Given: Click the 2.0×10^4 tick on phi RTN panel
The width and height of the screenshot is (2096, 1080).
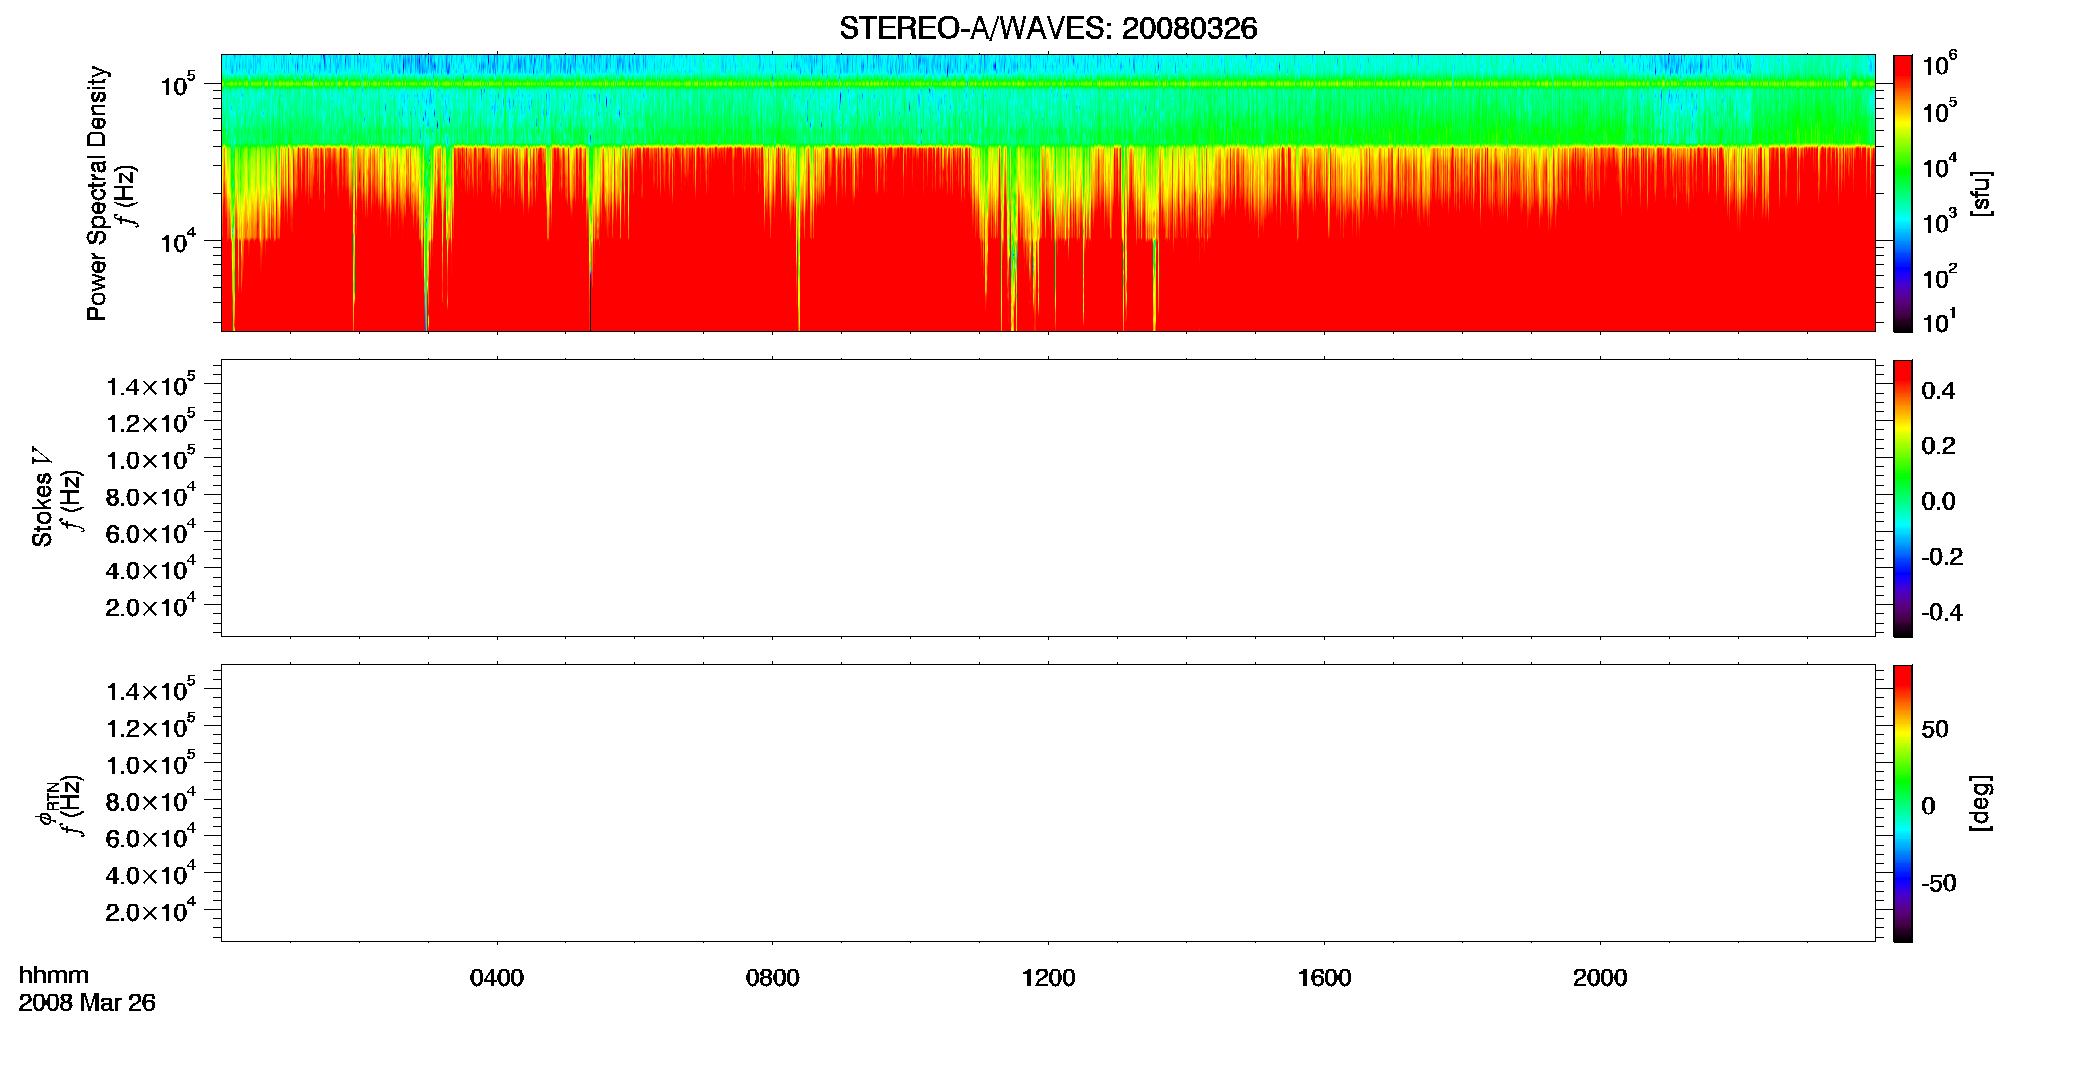Looking at the screenshot, I should coord(151,910).
